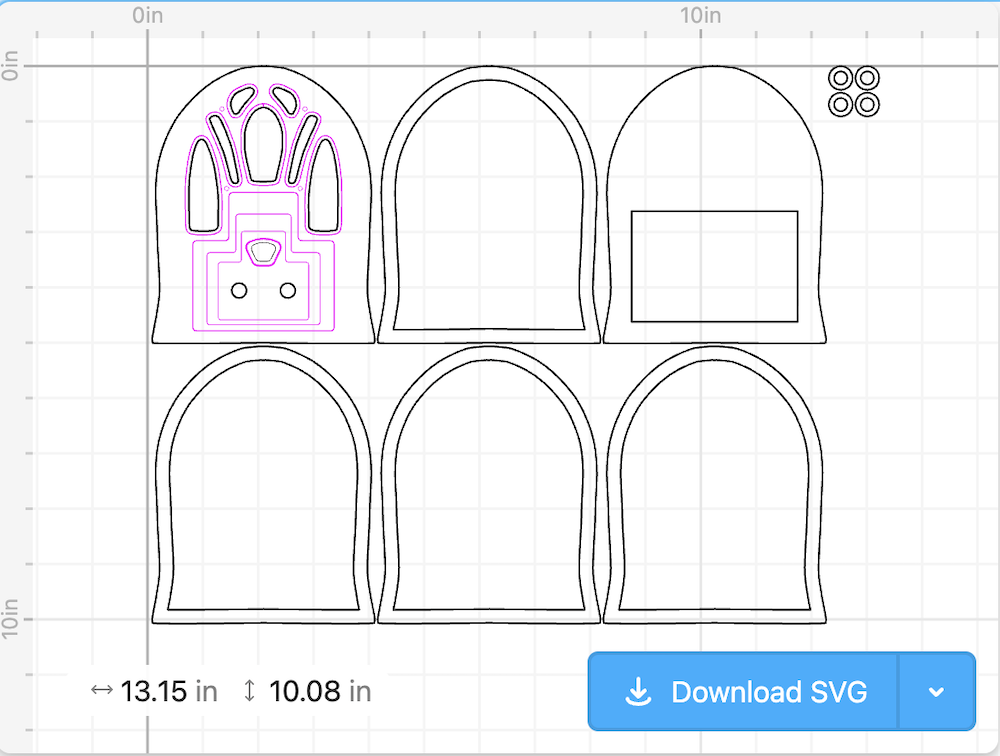Click the 13.15 in width value
Image resolution: width=1000 pixels, height=756 pixels.
[x=169, y=692]
